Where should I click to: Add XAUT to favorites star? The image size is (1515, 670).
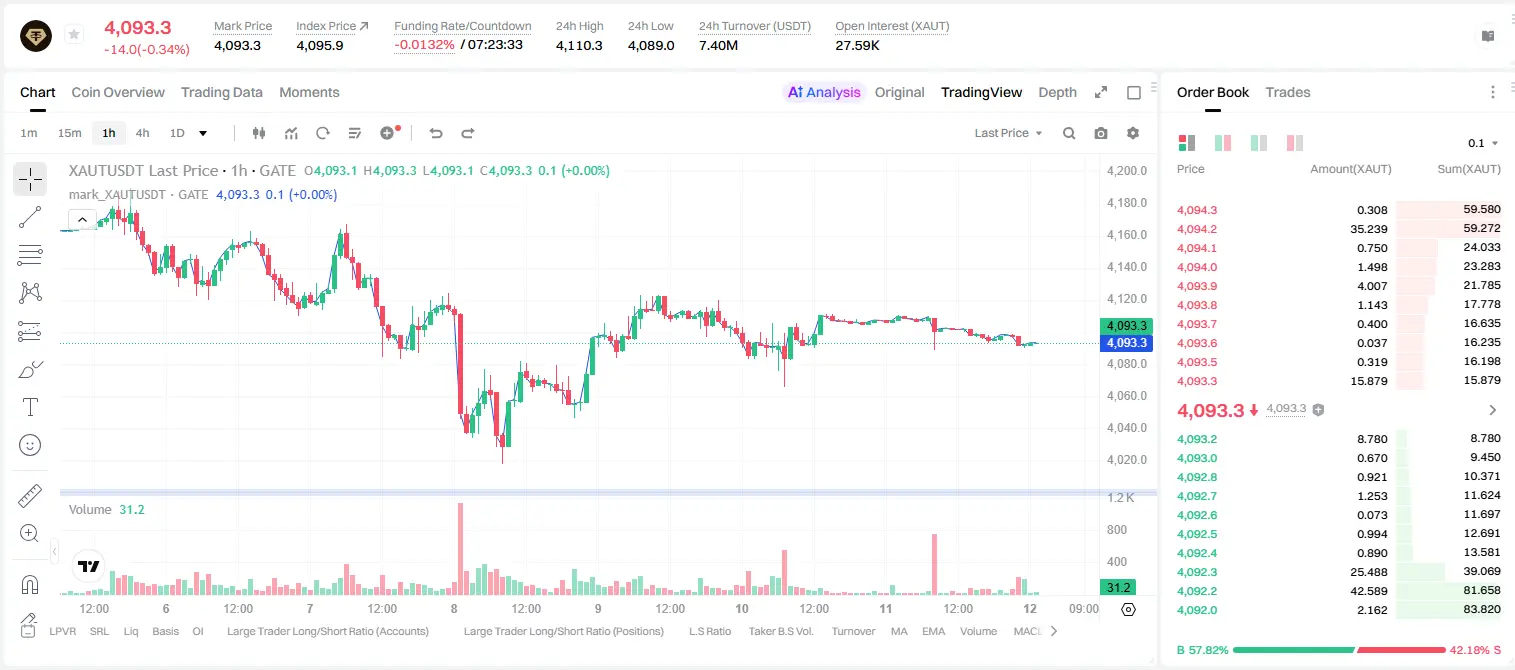click(73, 35)
